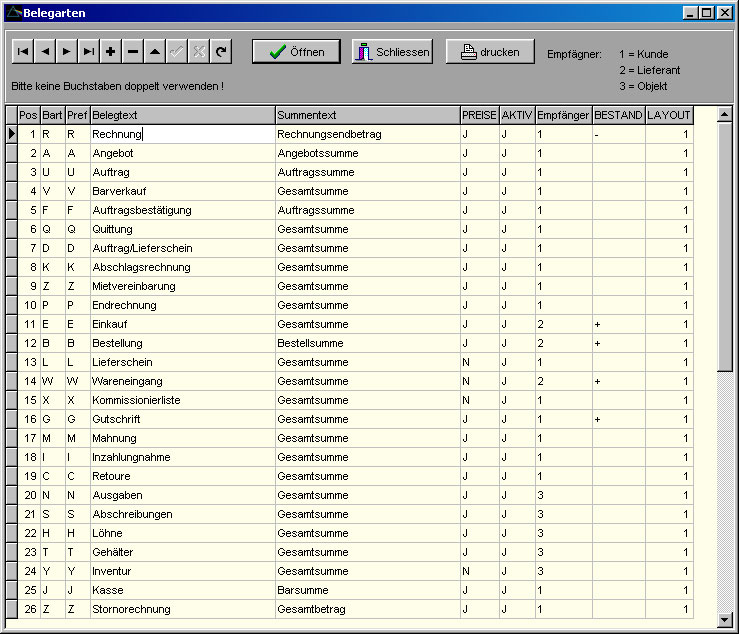Viewport: 739px width, 634px height.
Task: Click the BESTAND column header
Action: click(x=618, y=115)
